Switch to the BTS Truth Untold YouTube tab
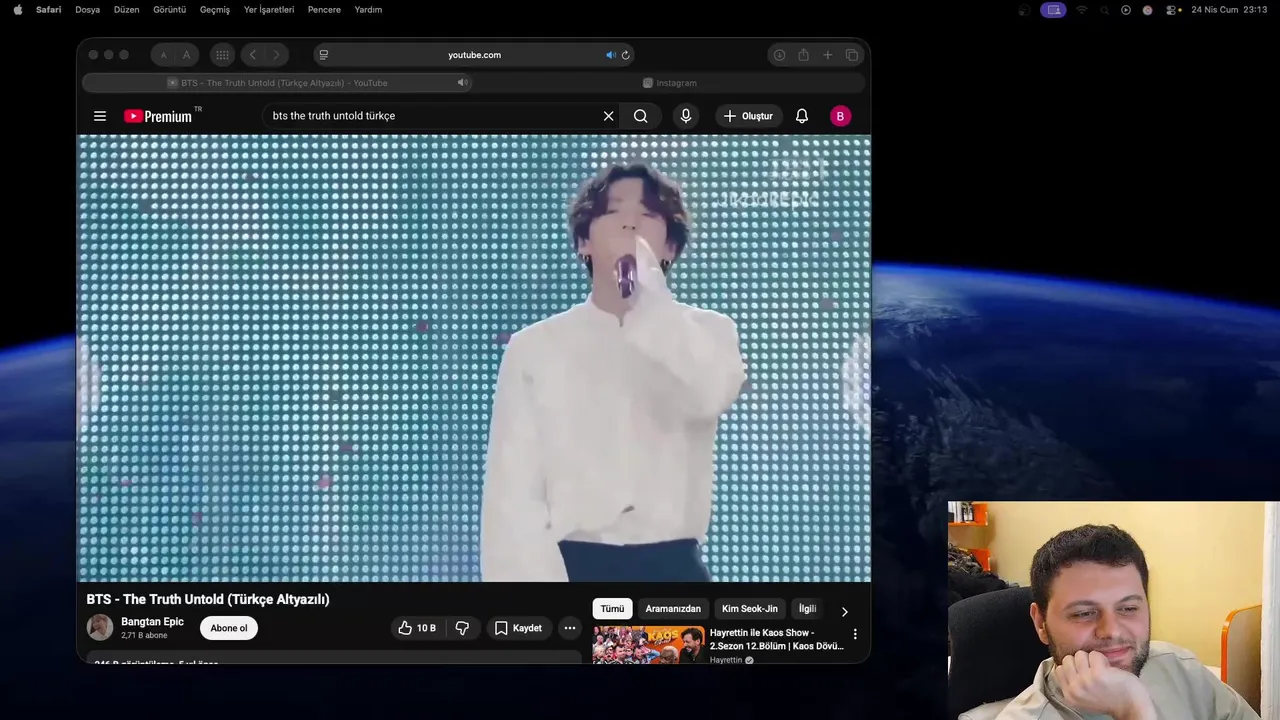 [277, 83]
